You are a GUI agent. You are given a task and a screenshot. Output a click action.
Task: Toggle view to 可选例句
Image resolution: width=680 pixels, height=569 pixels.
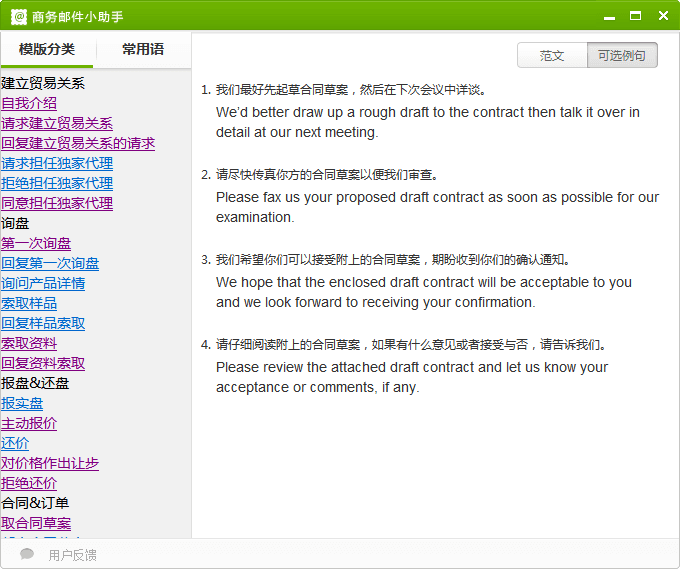[622, 56]
